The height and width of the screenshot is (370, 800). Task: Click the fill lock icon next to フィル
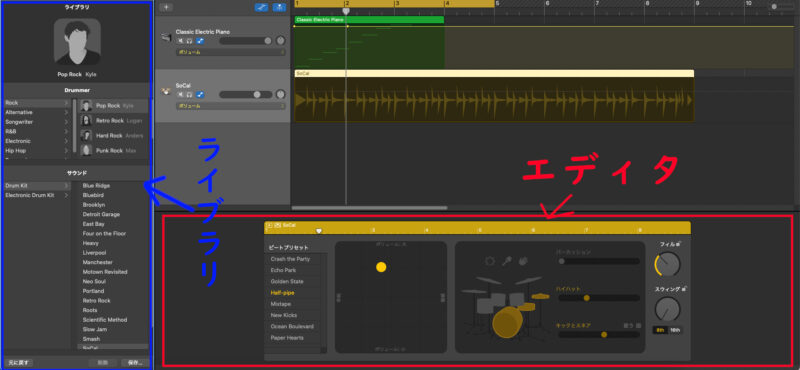click(680, 243)
